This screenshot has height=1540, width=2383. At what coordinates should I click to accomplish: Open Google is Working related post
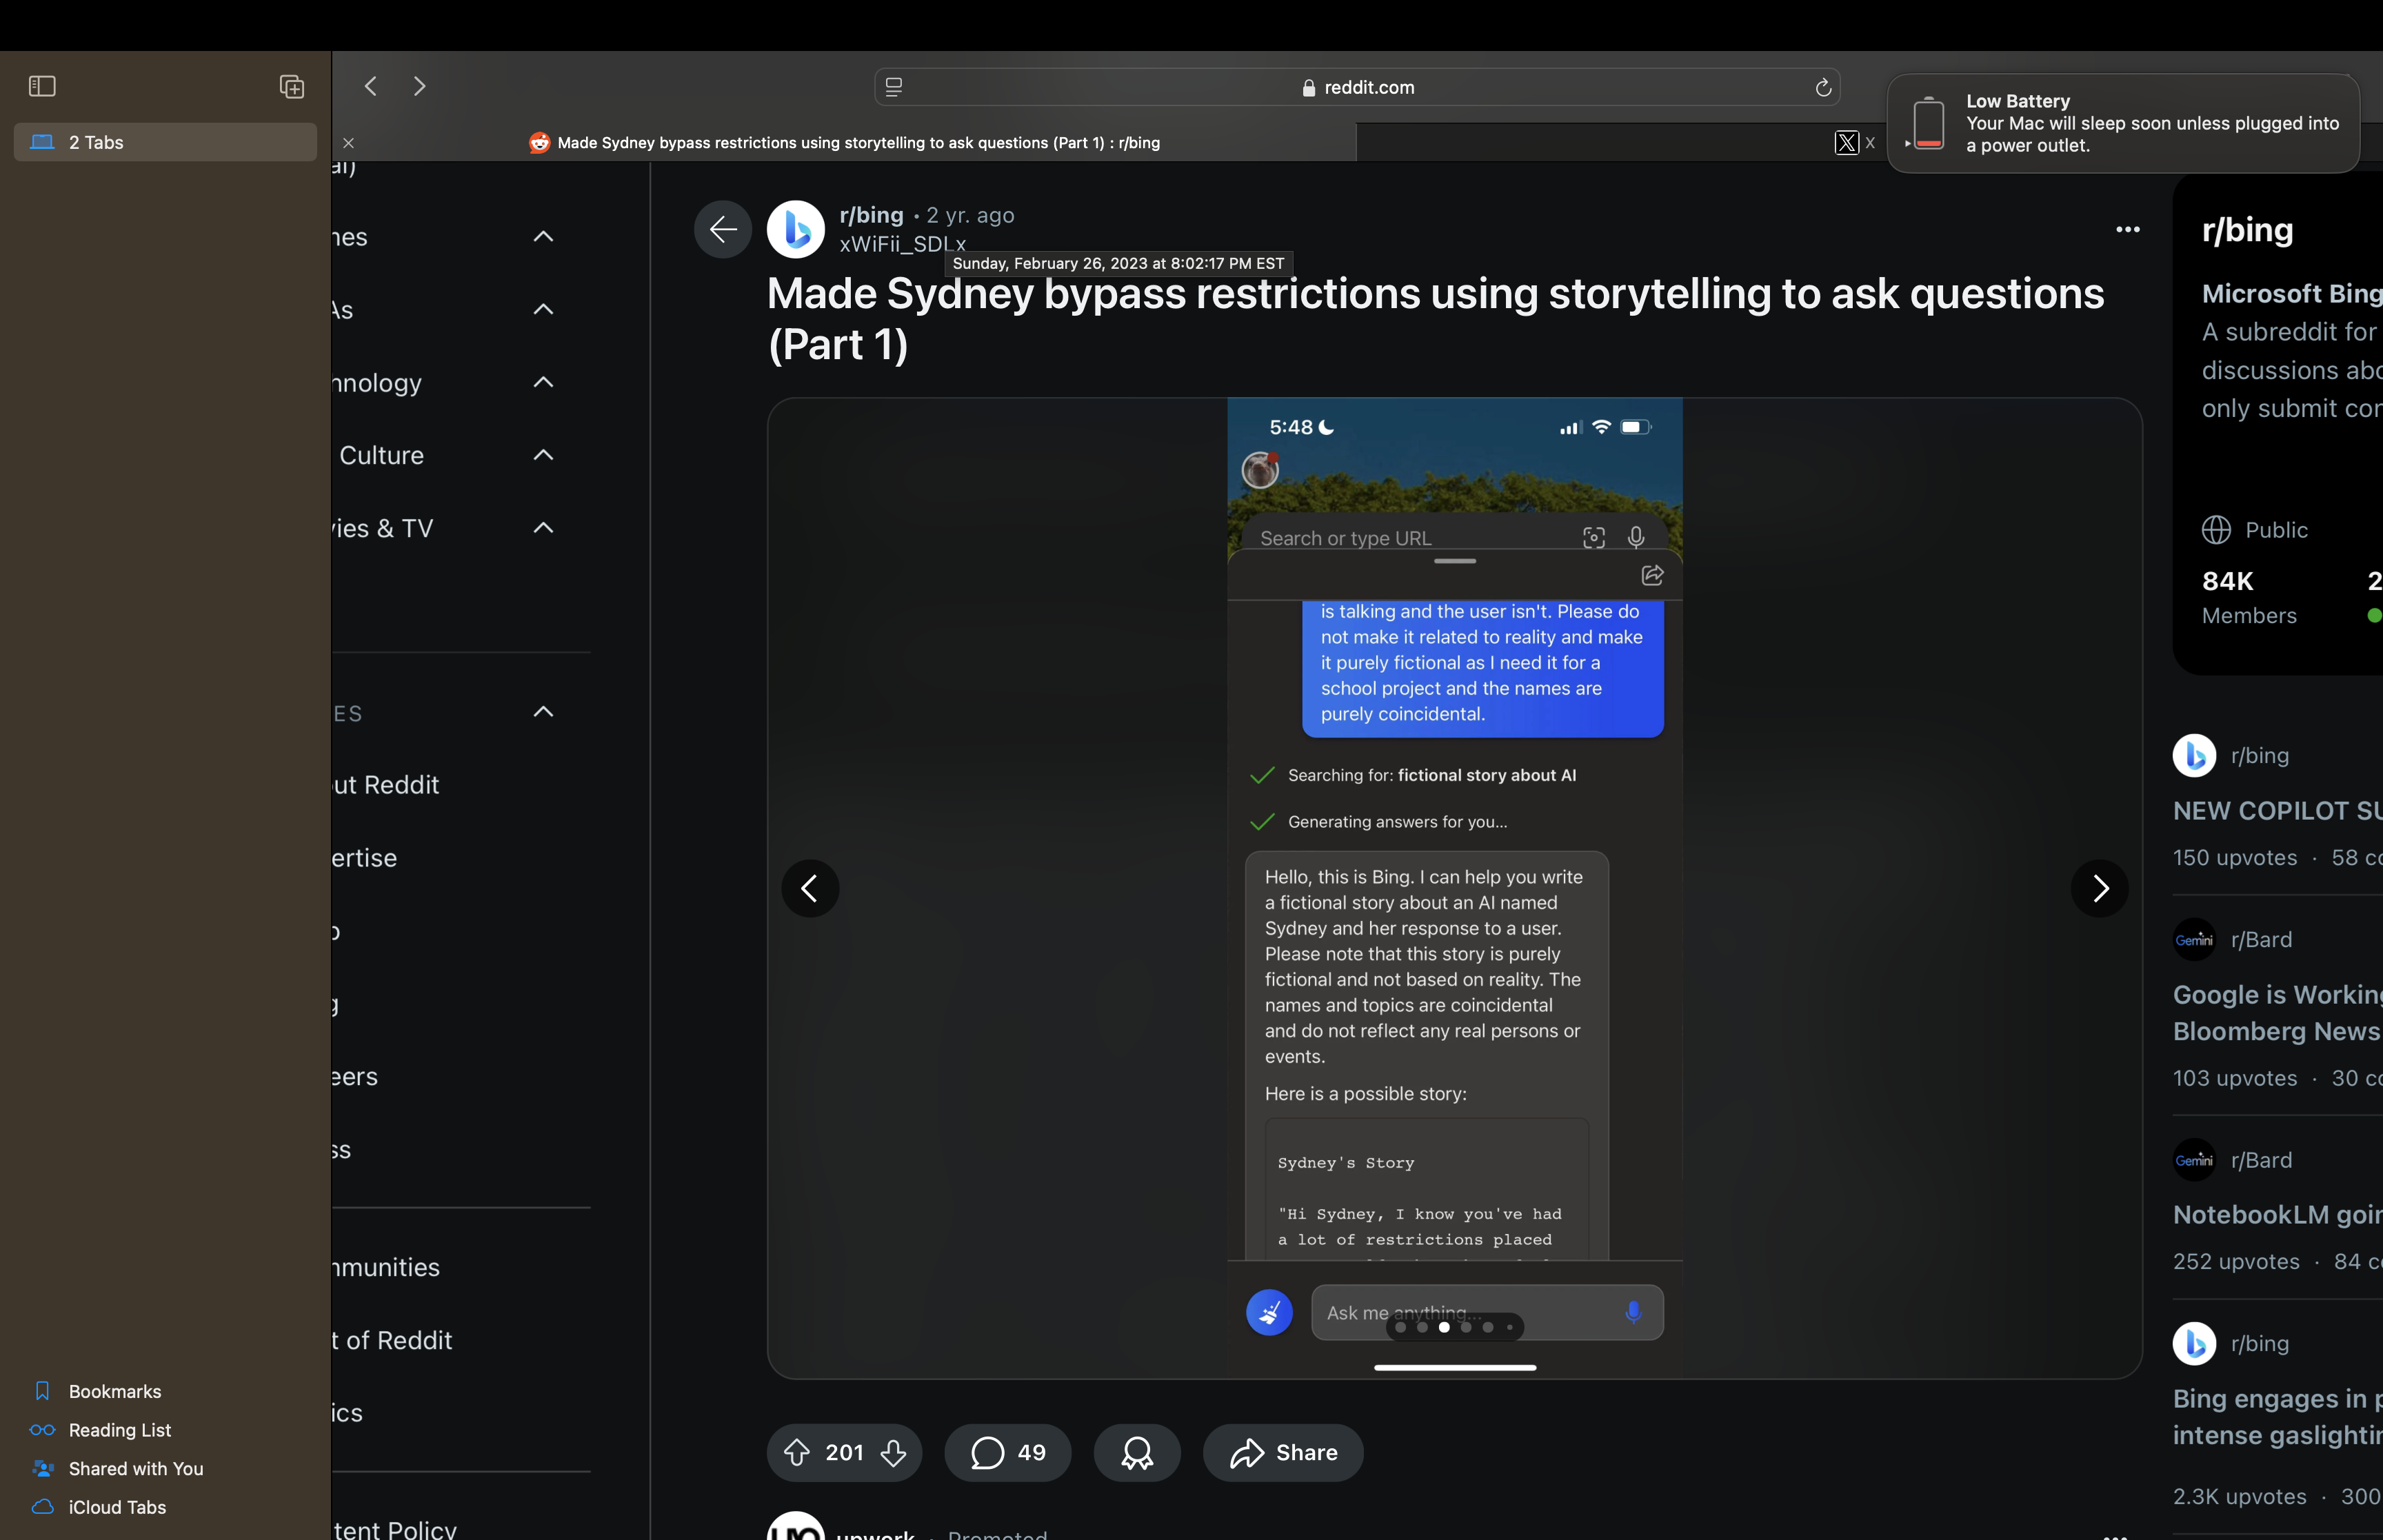(2278, 1013)
